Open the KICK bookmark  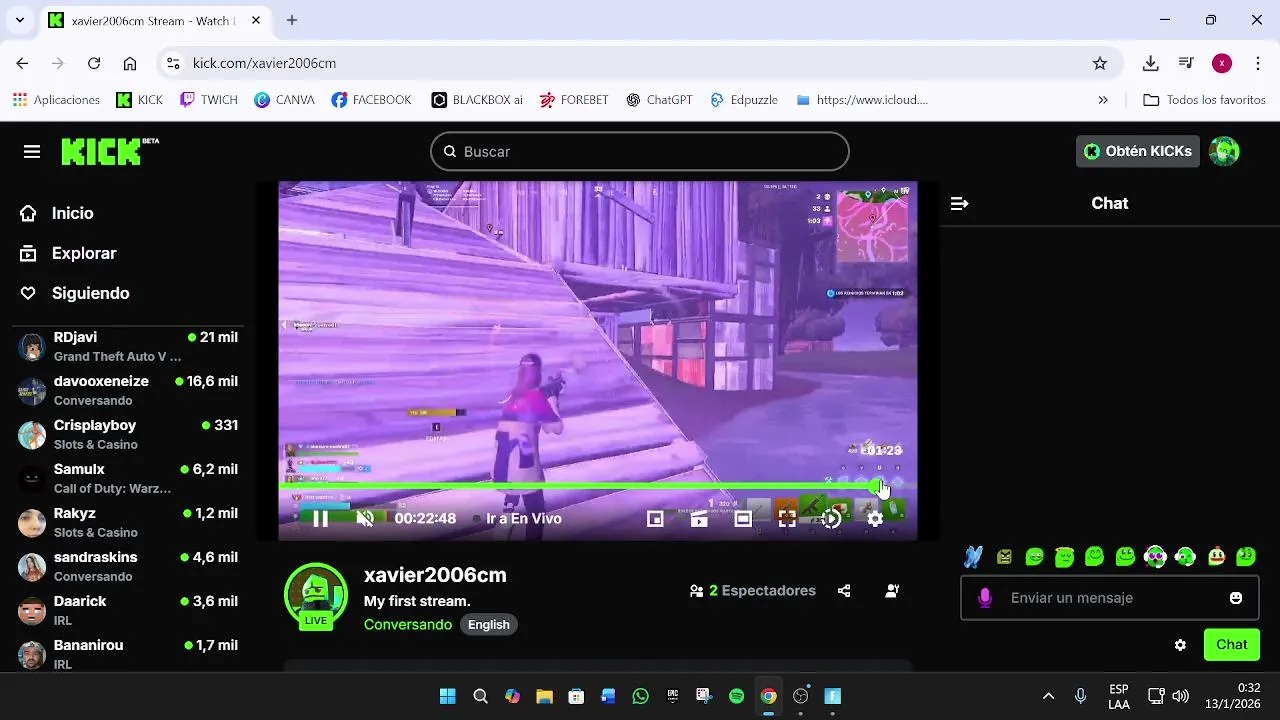139,100
